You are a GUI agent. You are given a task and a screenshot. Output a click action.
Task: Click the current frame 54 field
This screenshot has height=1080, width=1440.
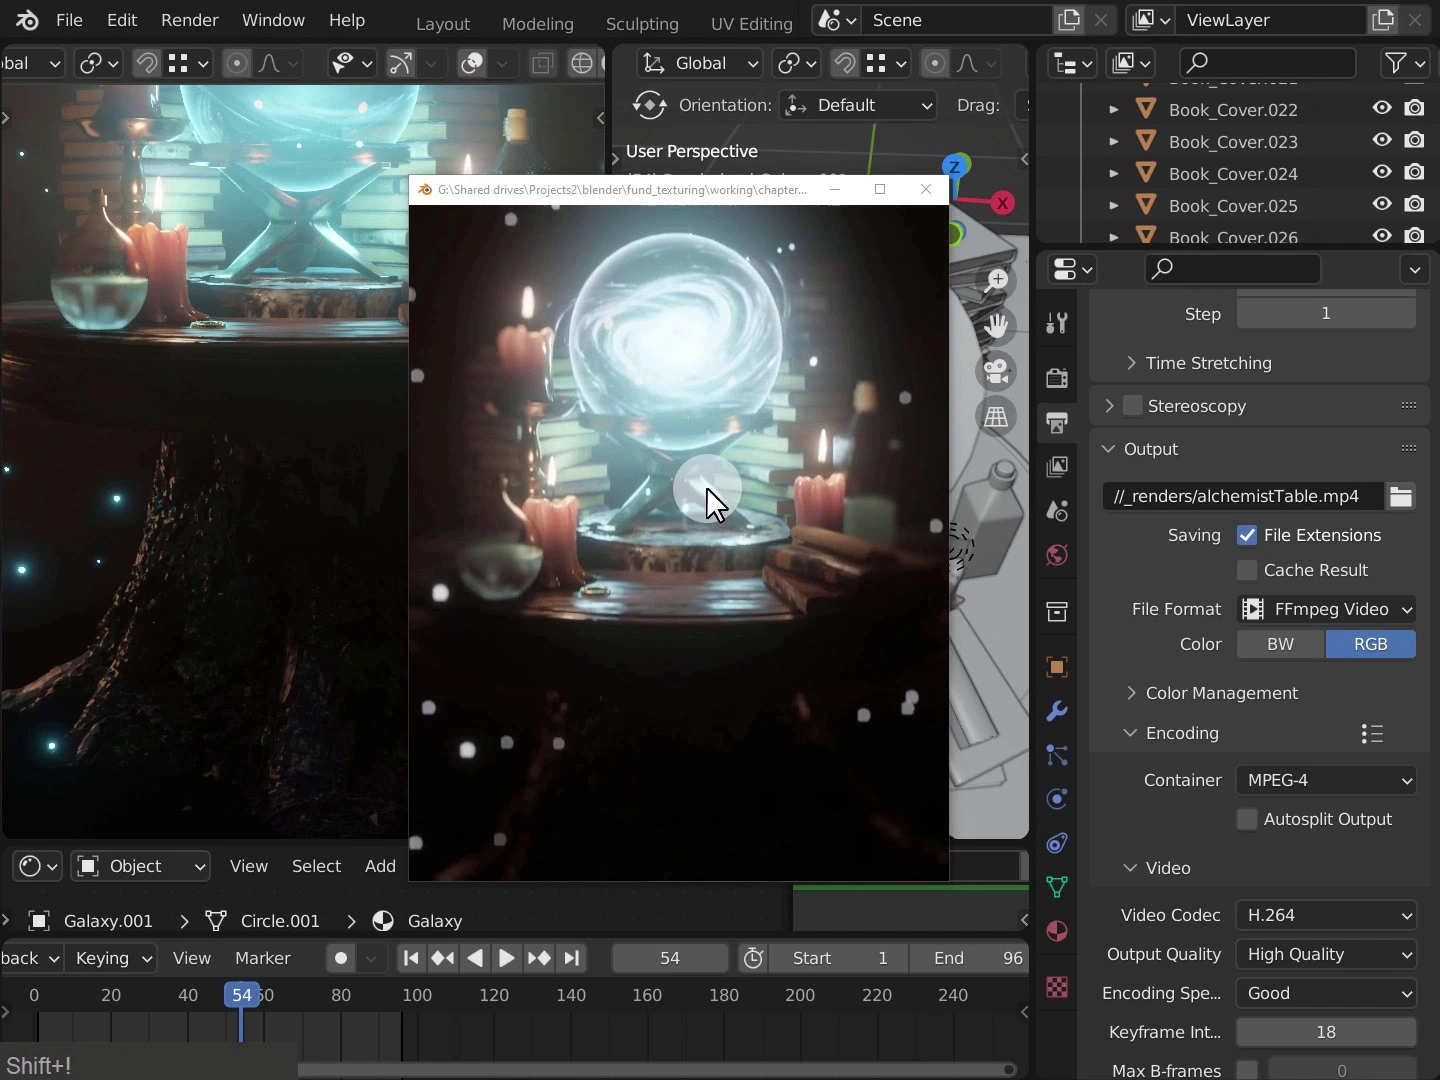[x=670, y=958]
